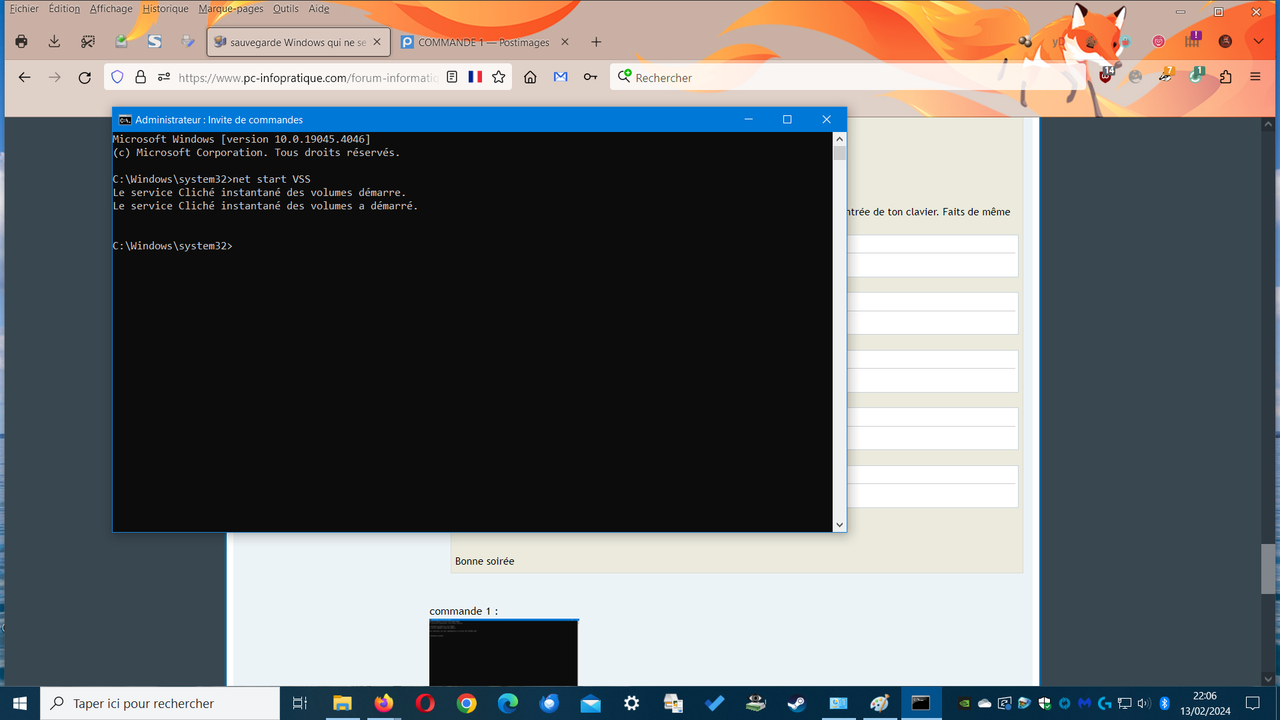Open the passwords key icon

[591, 77]
